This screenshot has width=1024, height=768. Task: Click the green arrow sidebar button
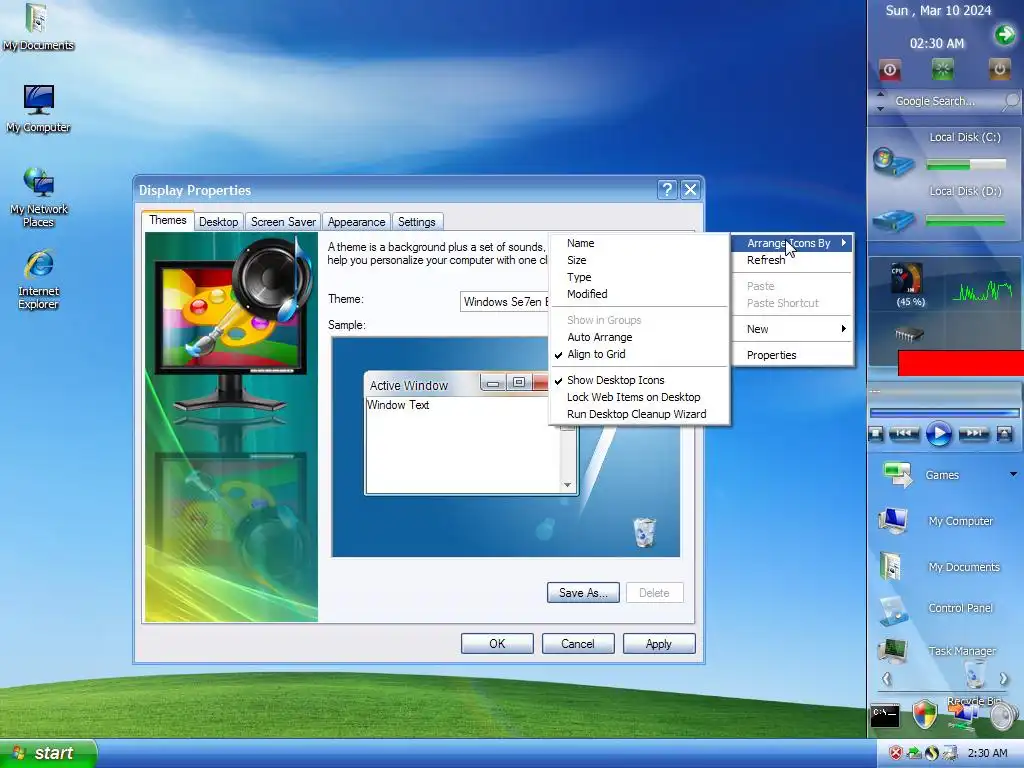1004,34
